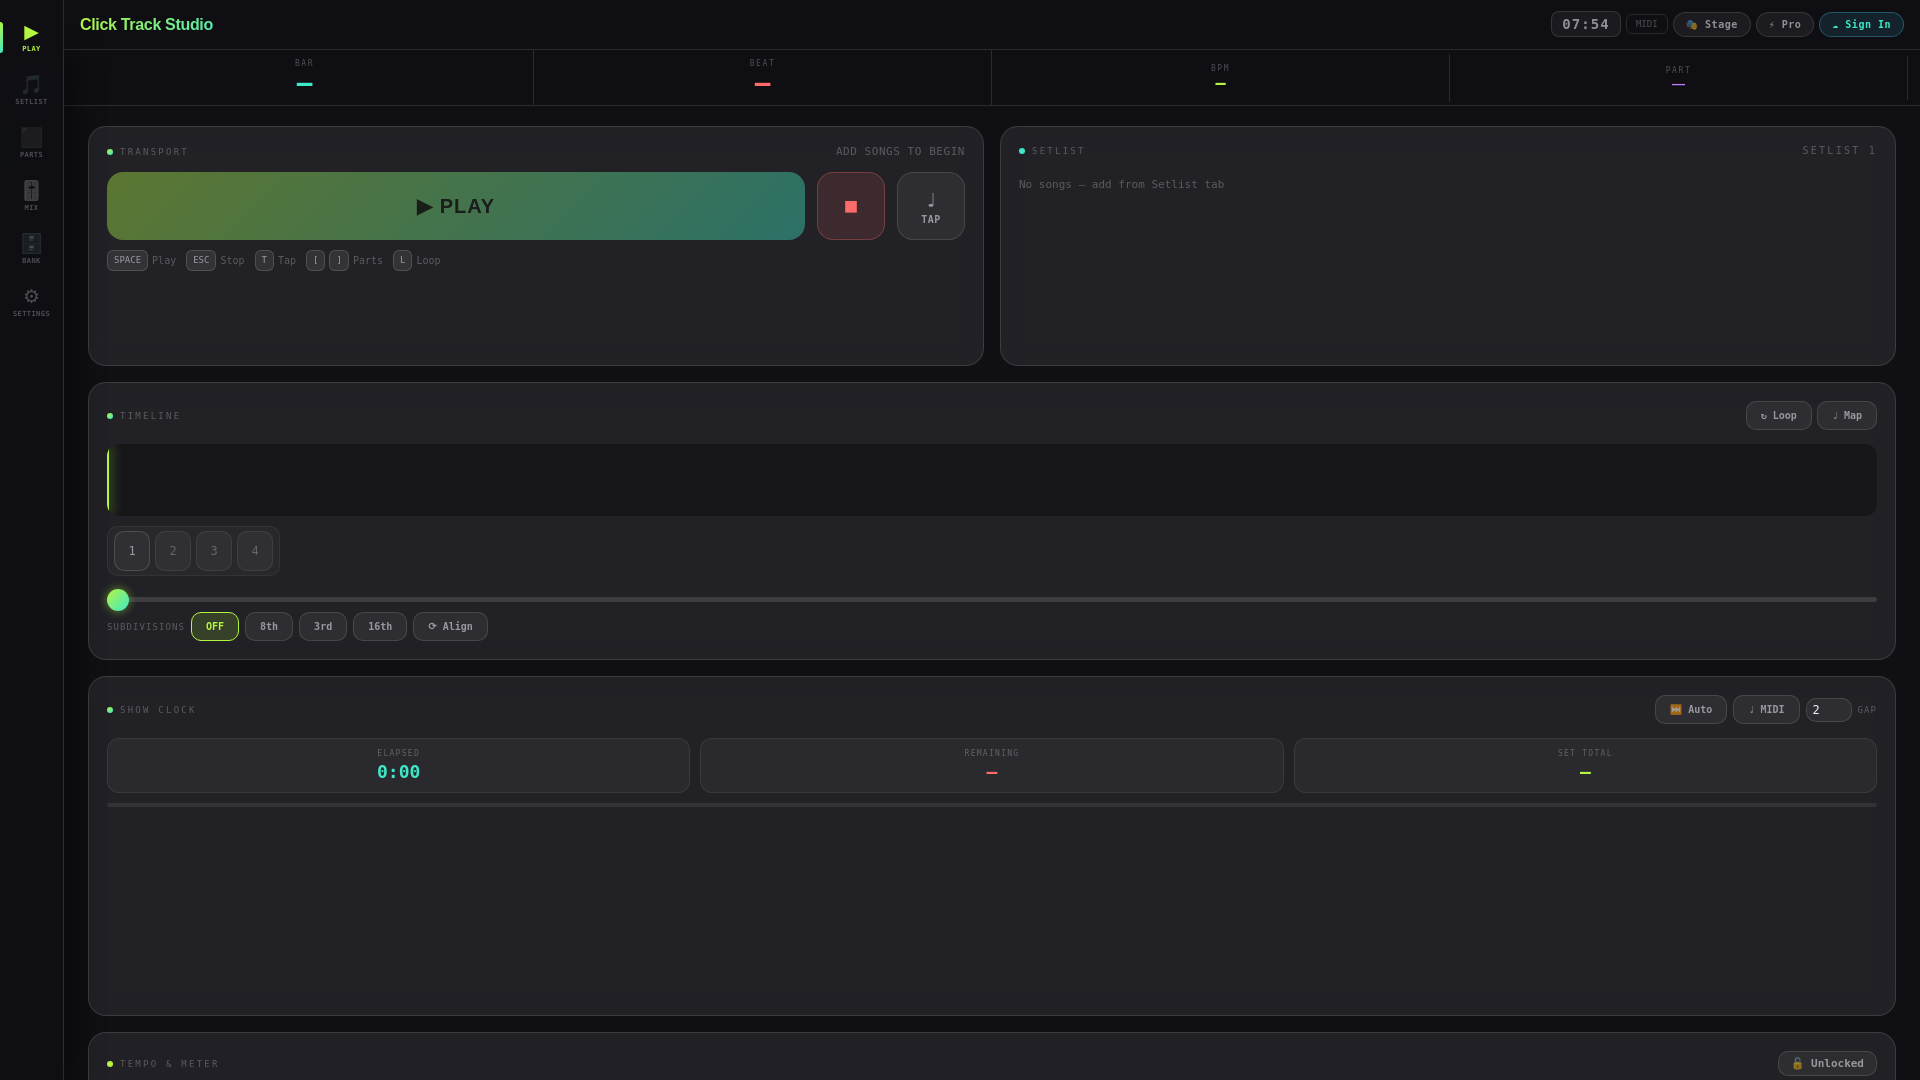This screenshot has height=1080, width=1920.
Task: Open the Bank sidebar icon
Action: (x=31, y=249)
